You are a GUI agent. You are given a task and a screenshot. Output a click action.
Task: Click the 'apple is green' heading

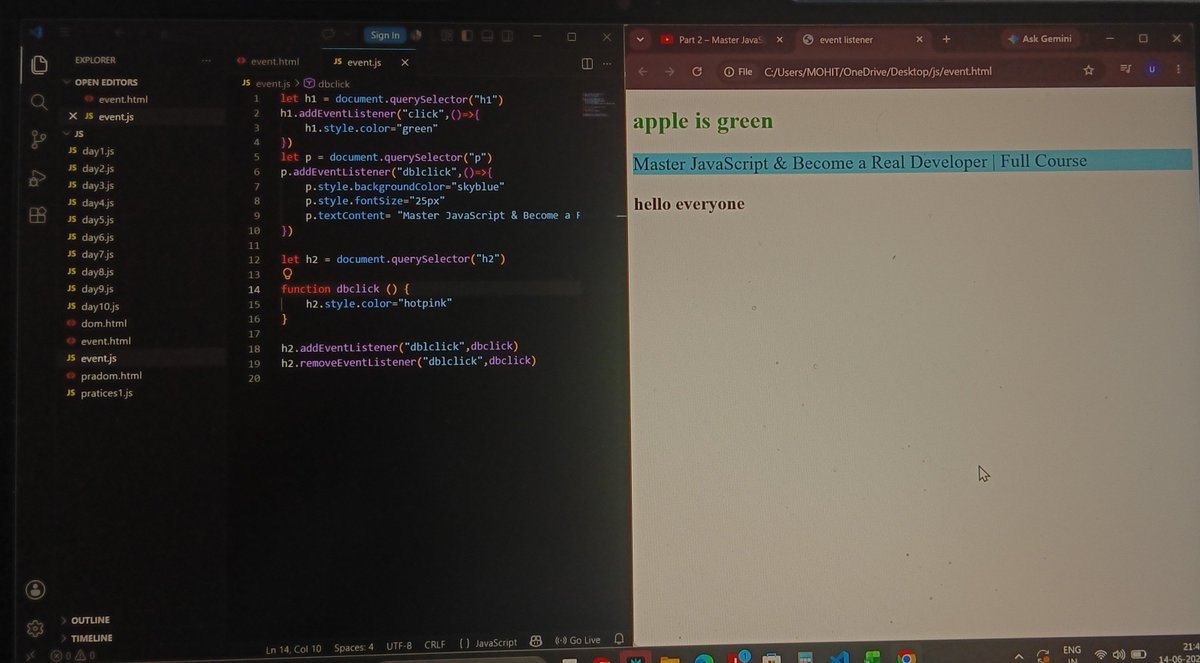(x=703, y=122)
